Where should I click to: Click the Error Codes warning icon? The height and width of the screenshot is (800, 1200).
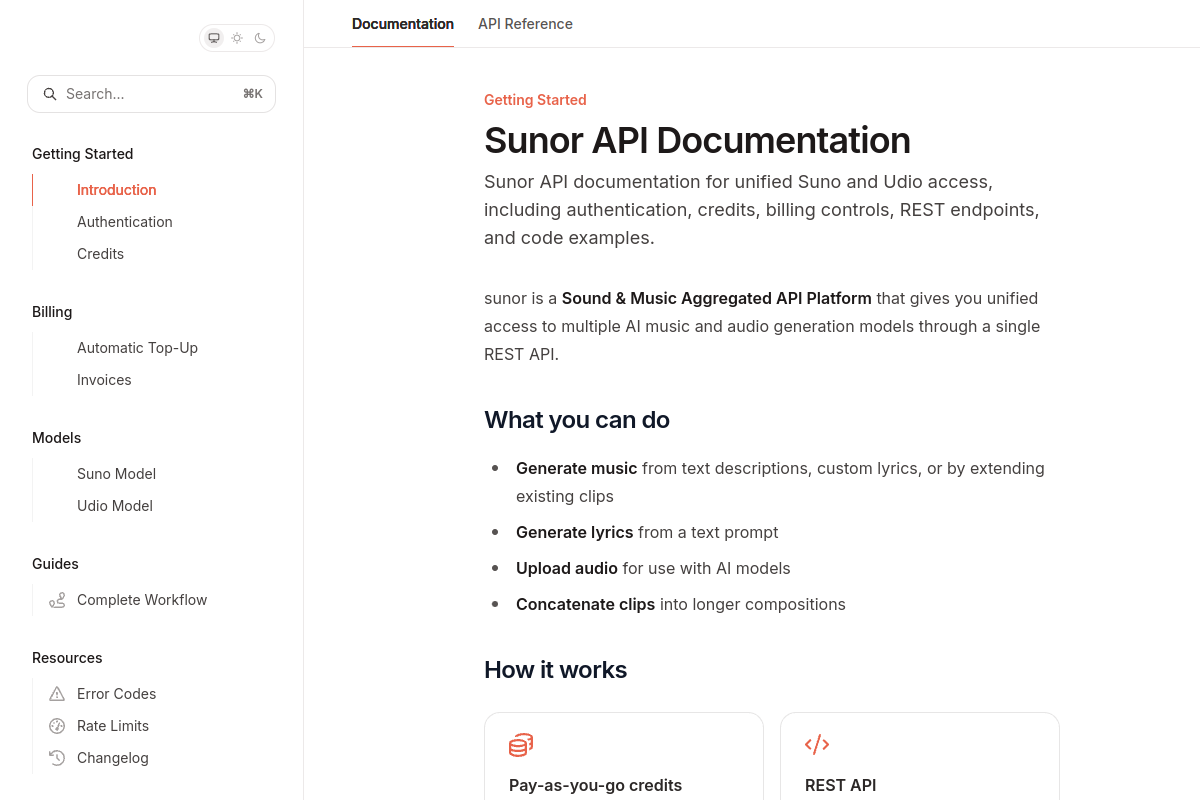(57, 694)
